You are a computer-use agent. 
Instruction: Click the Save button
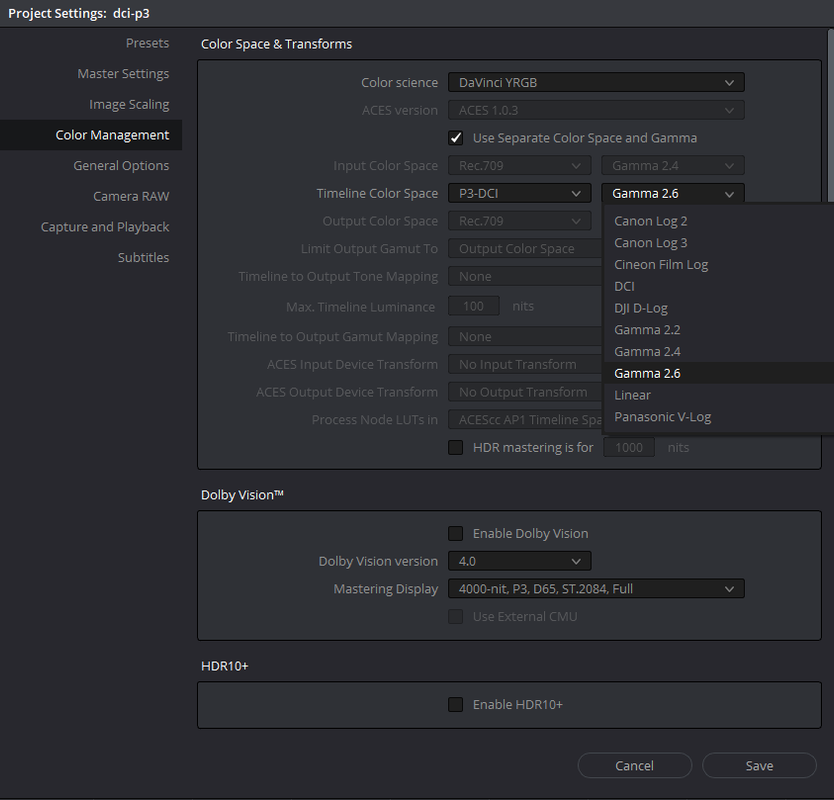pyautogui.click(x=759, y=765)
